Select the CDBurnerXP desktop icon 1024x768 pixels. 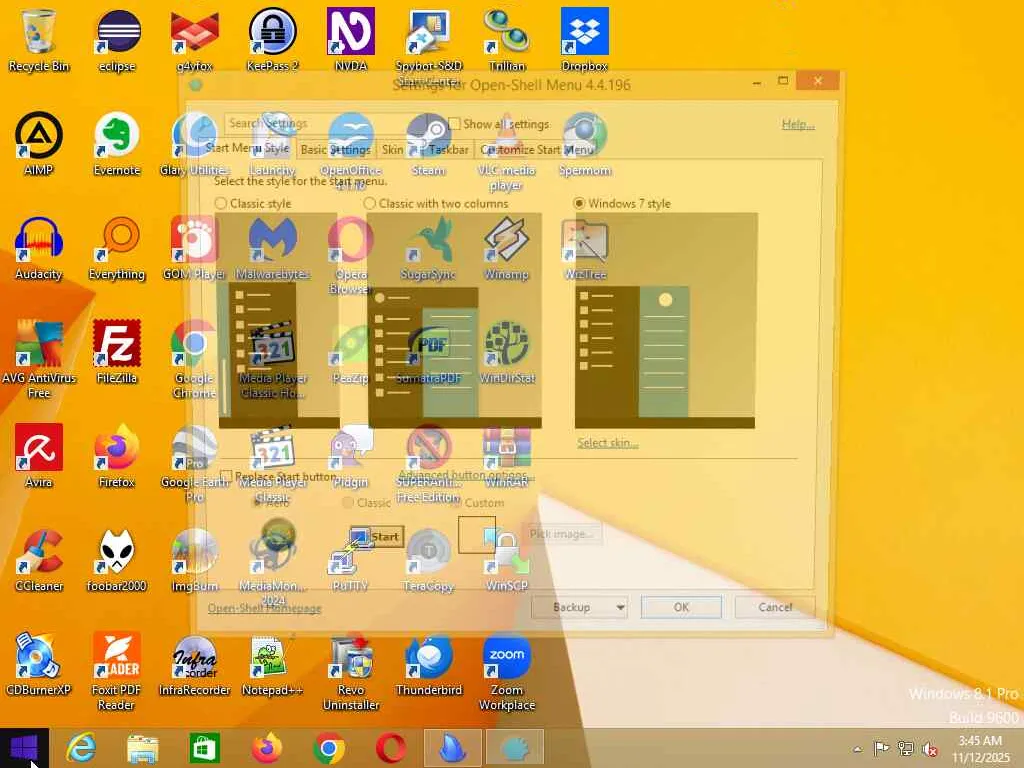[39, 665]
